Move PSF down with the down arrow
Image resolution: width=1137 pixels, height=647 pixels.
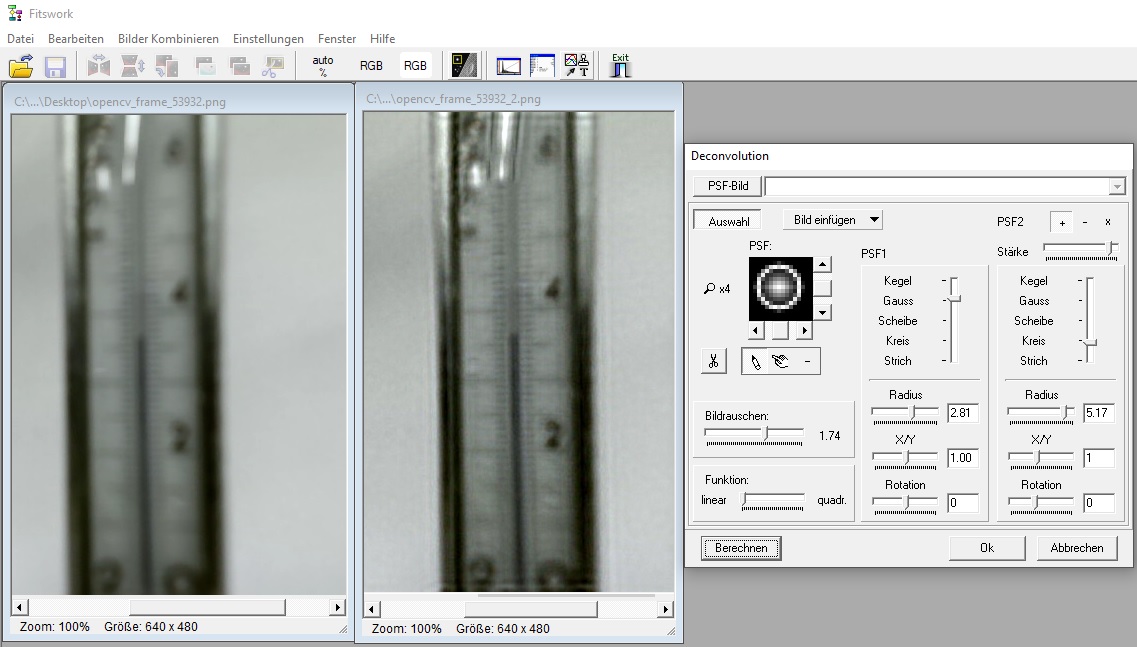822,313
